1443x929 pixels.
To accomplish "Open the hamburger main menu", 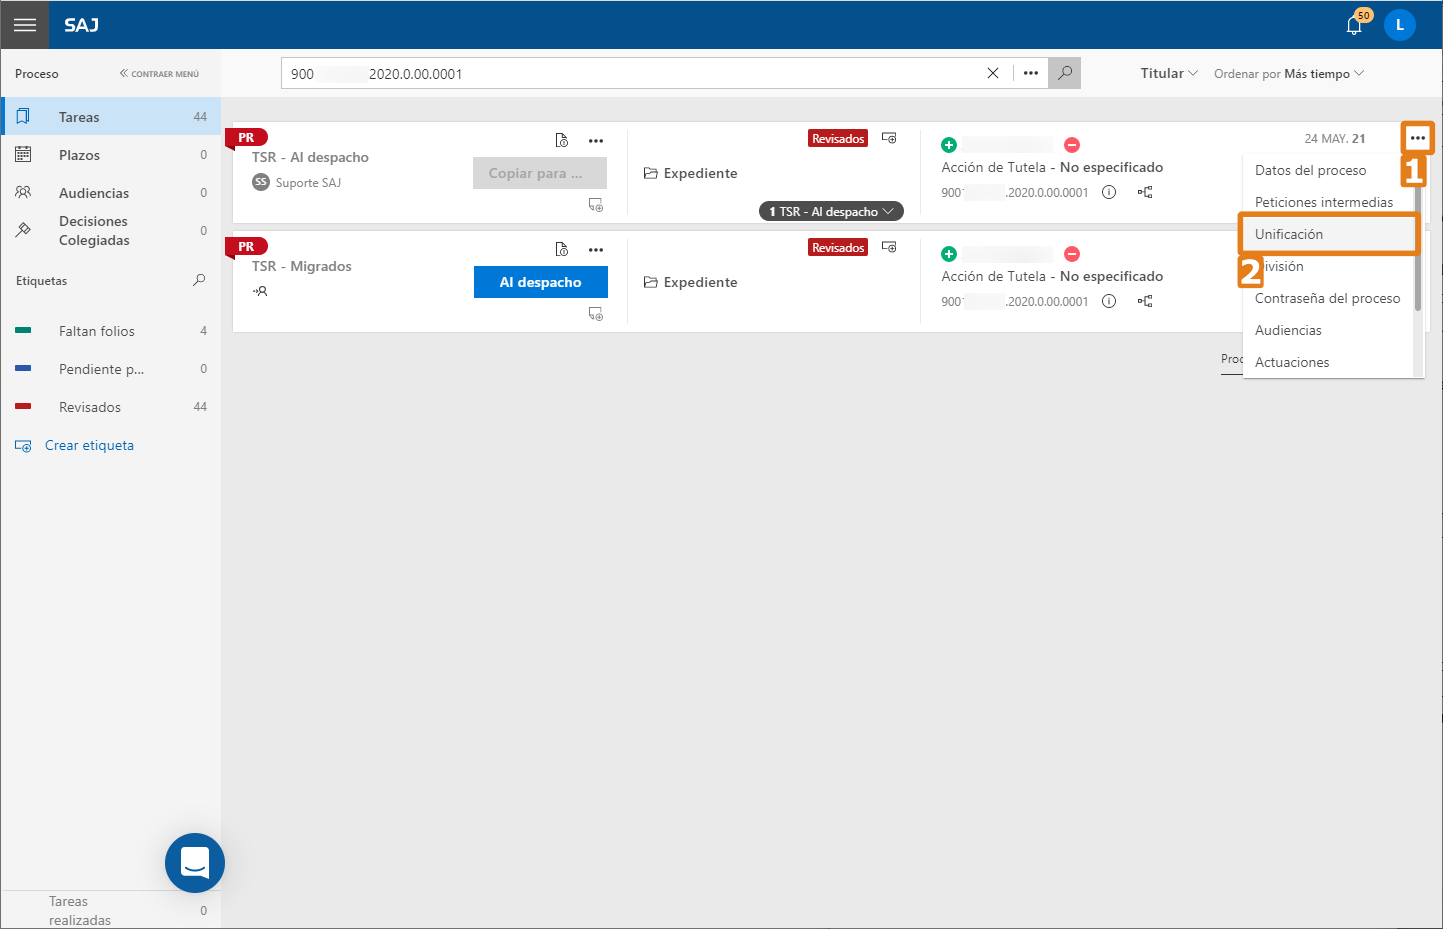I will click(25, 25).
